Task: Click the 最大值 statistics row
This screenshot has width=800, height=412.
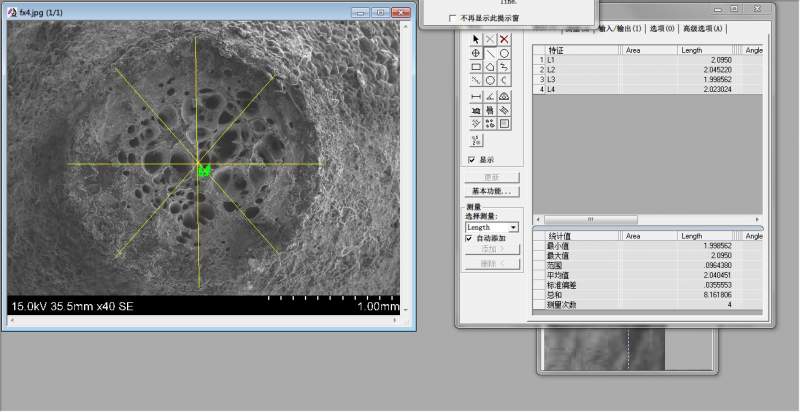Action: pos(648,255)
